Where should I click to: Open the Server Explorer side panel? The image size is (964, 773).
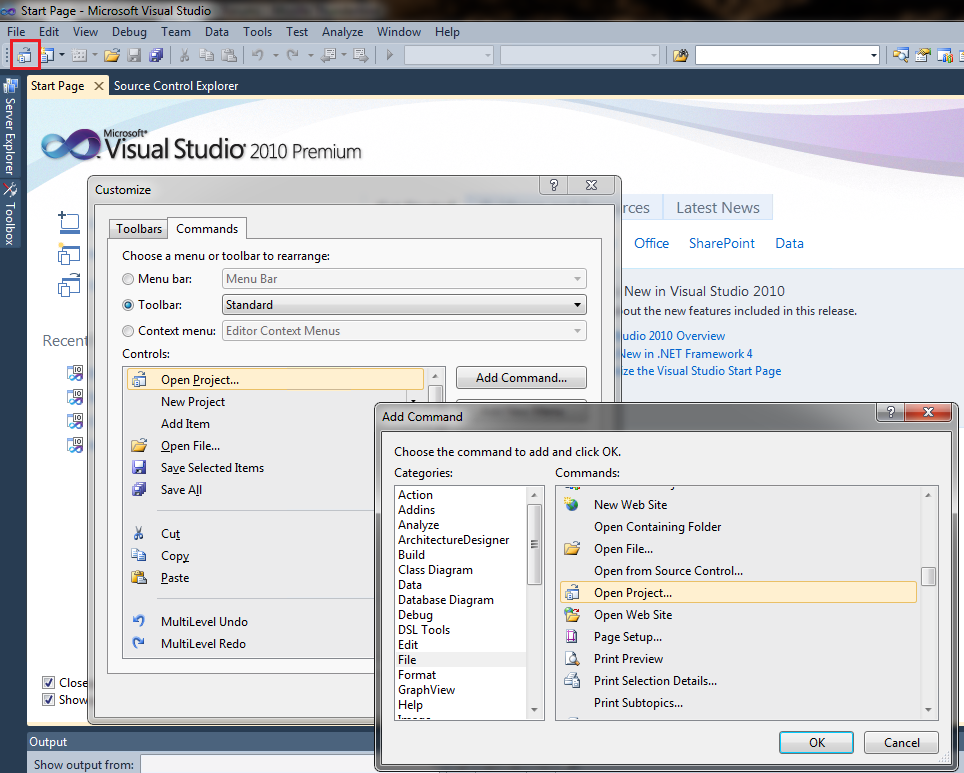(x=10, y=127)
